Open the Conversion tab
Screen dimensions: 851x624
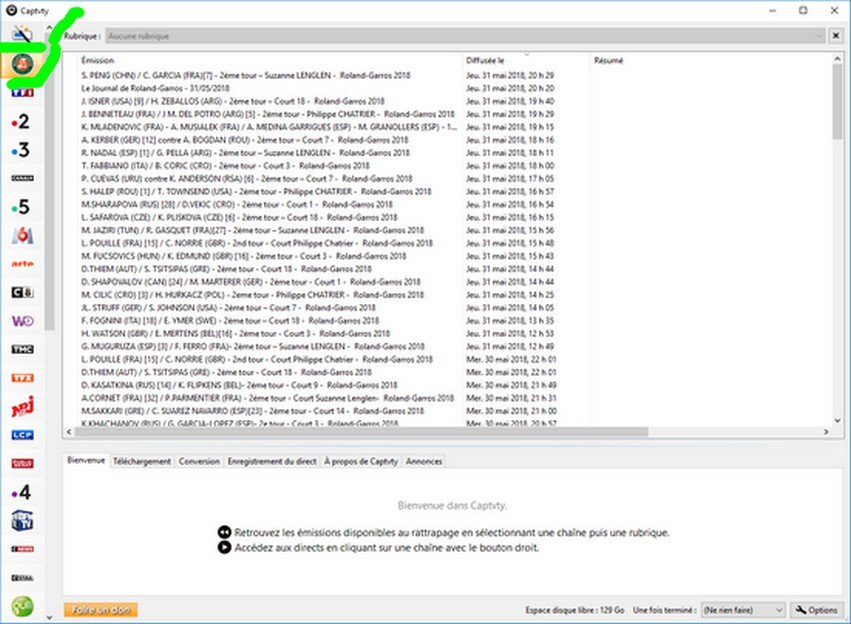point(199,461)
